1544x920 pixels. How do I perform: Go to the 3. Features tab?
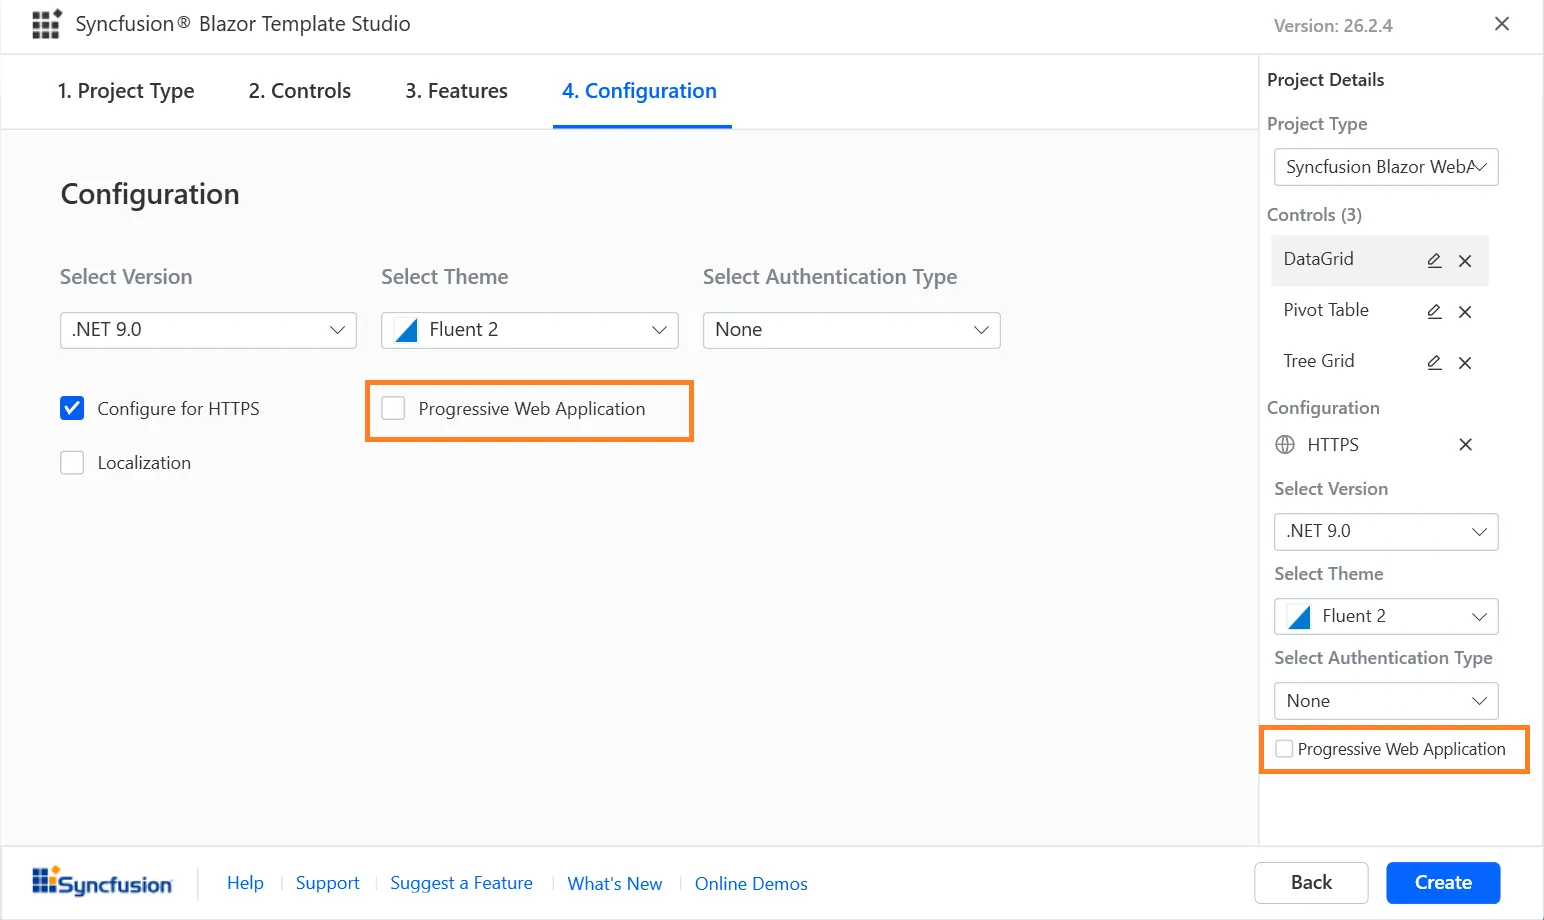pos(456,91)
